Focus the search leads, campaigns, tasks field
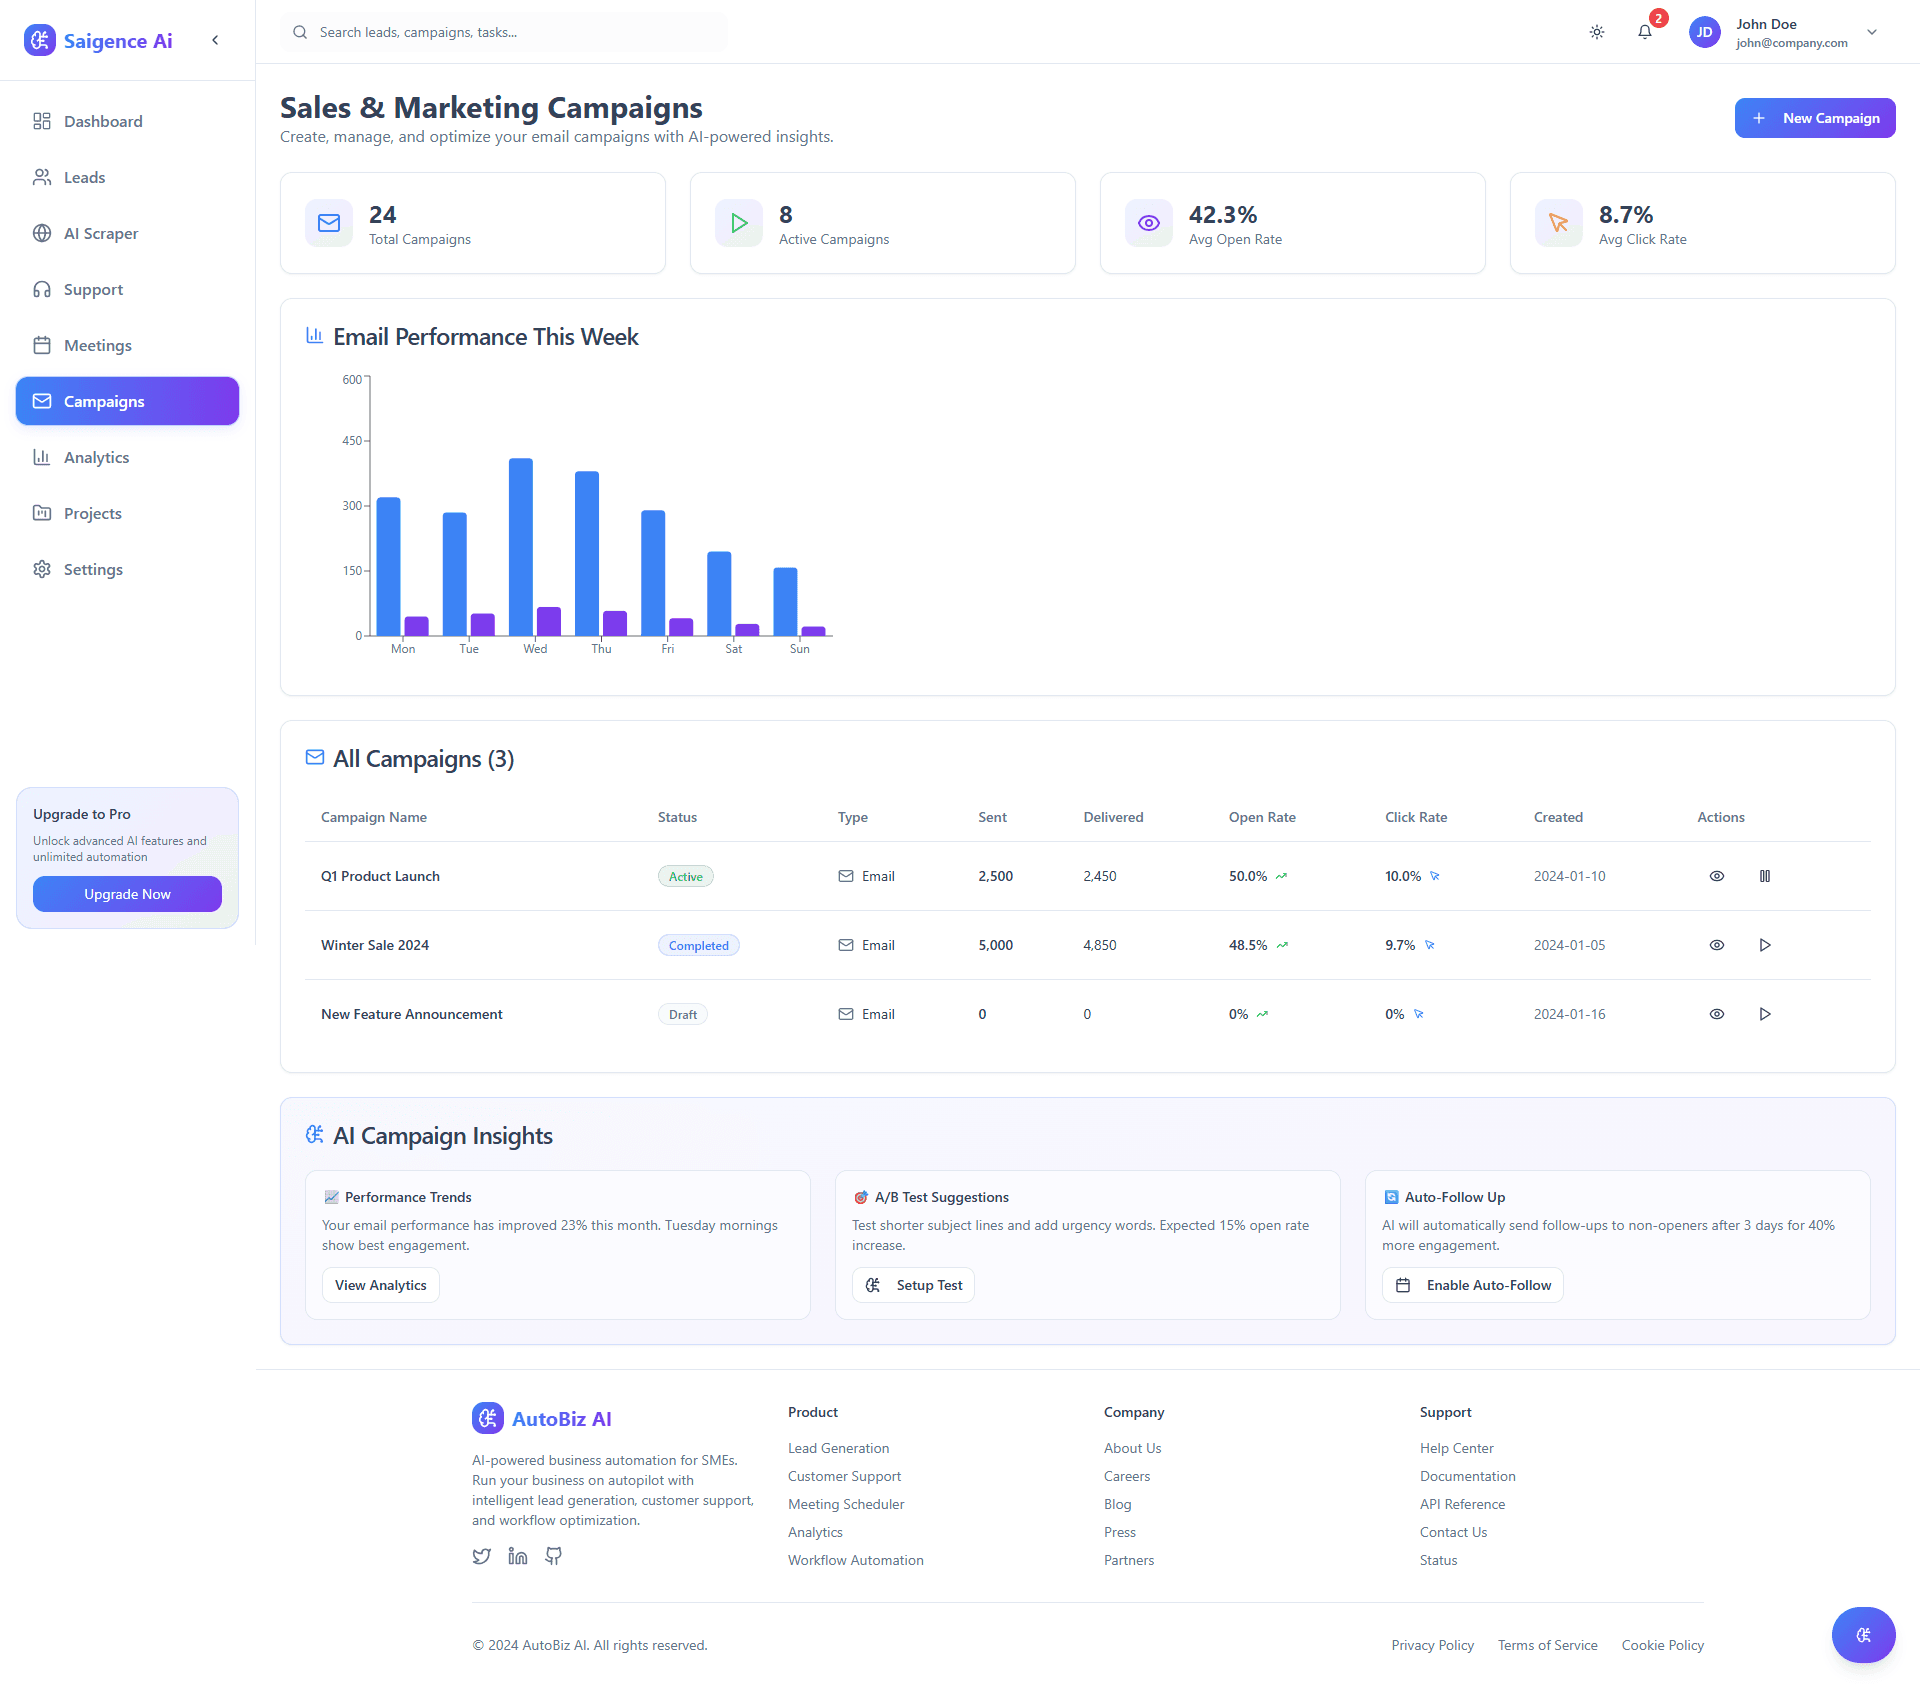This screenshot has height=1687, width=1920. coord(504,32)
